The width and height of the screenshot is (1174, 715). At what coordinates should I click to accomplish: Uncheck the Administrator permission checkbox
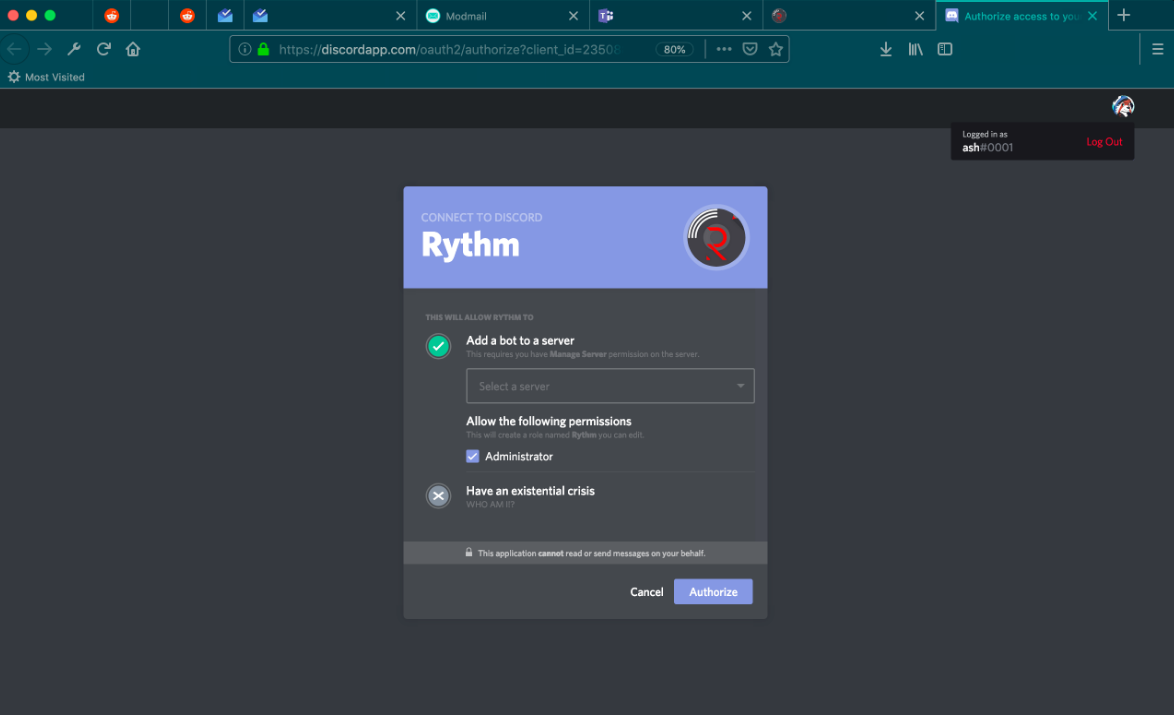pos(473,456)
